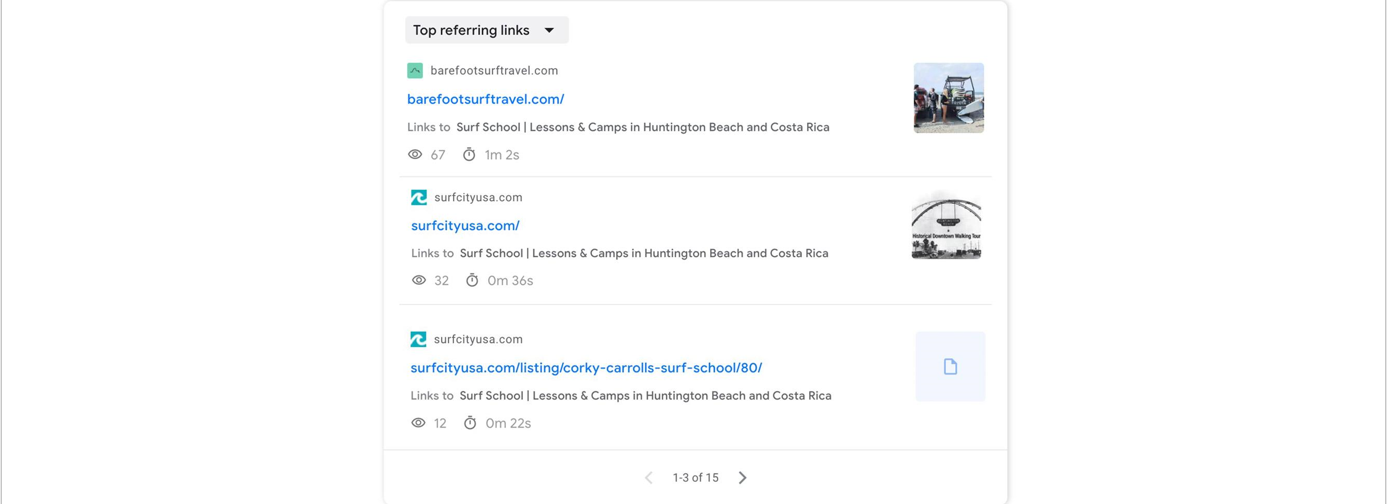1387x504 pixels.
Task: Click the eye icon next to 12 views
Action: 418,423
